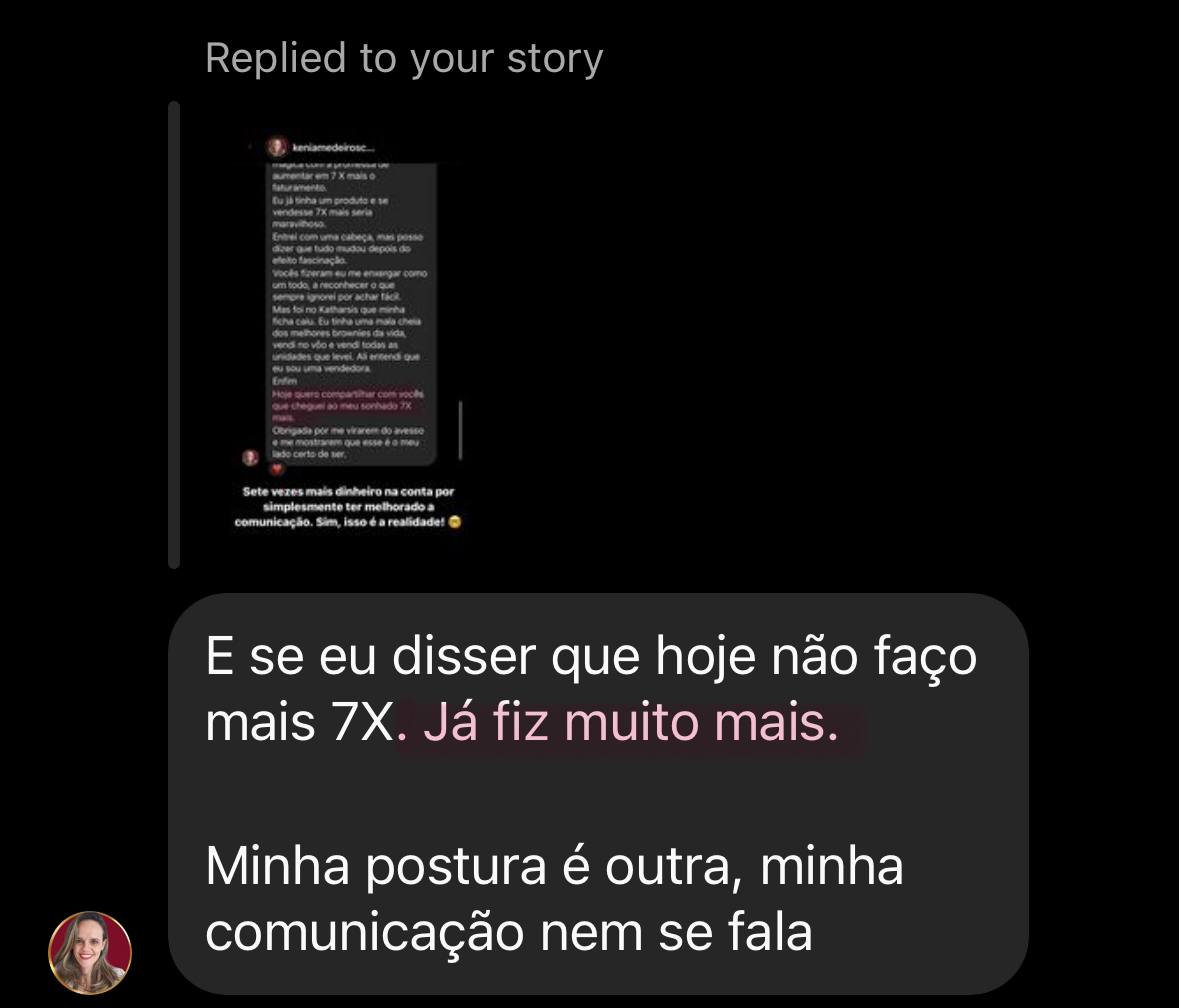Click the back arrow left of keniamedeirosc avatar
This screenshot has width=1179, height=1008.
coord(251,147)
